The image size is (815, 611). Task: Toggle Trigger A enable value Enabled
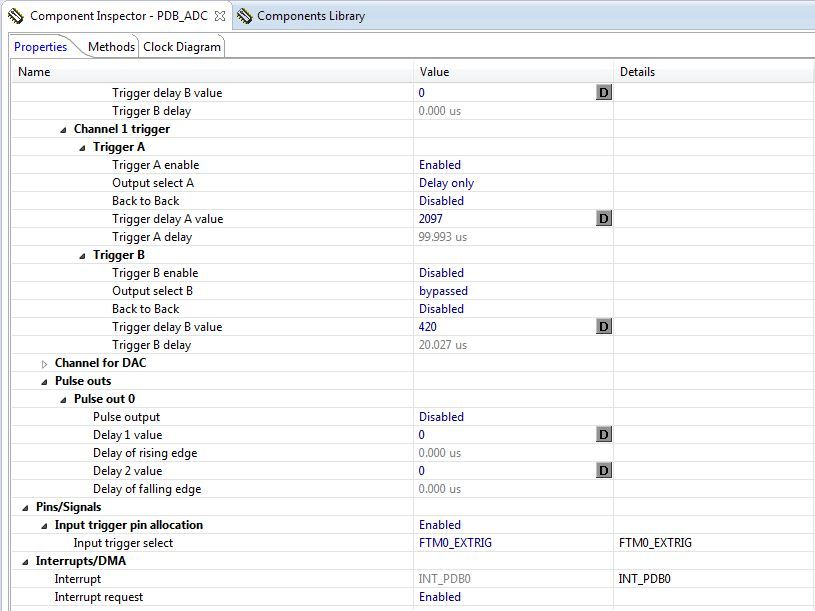(440, 165)
